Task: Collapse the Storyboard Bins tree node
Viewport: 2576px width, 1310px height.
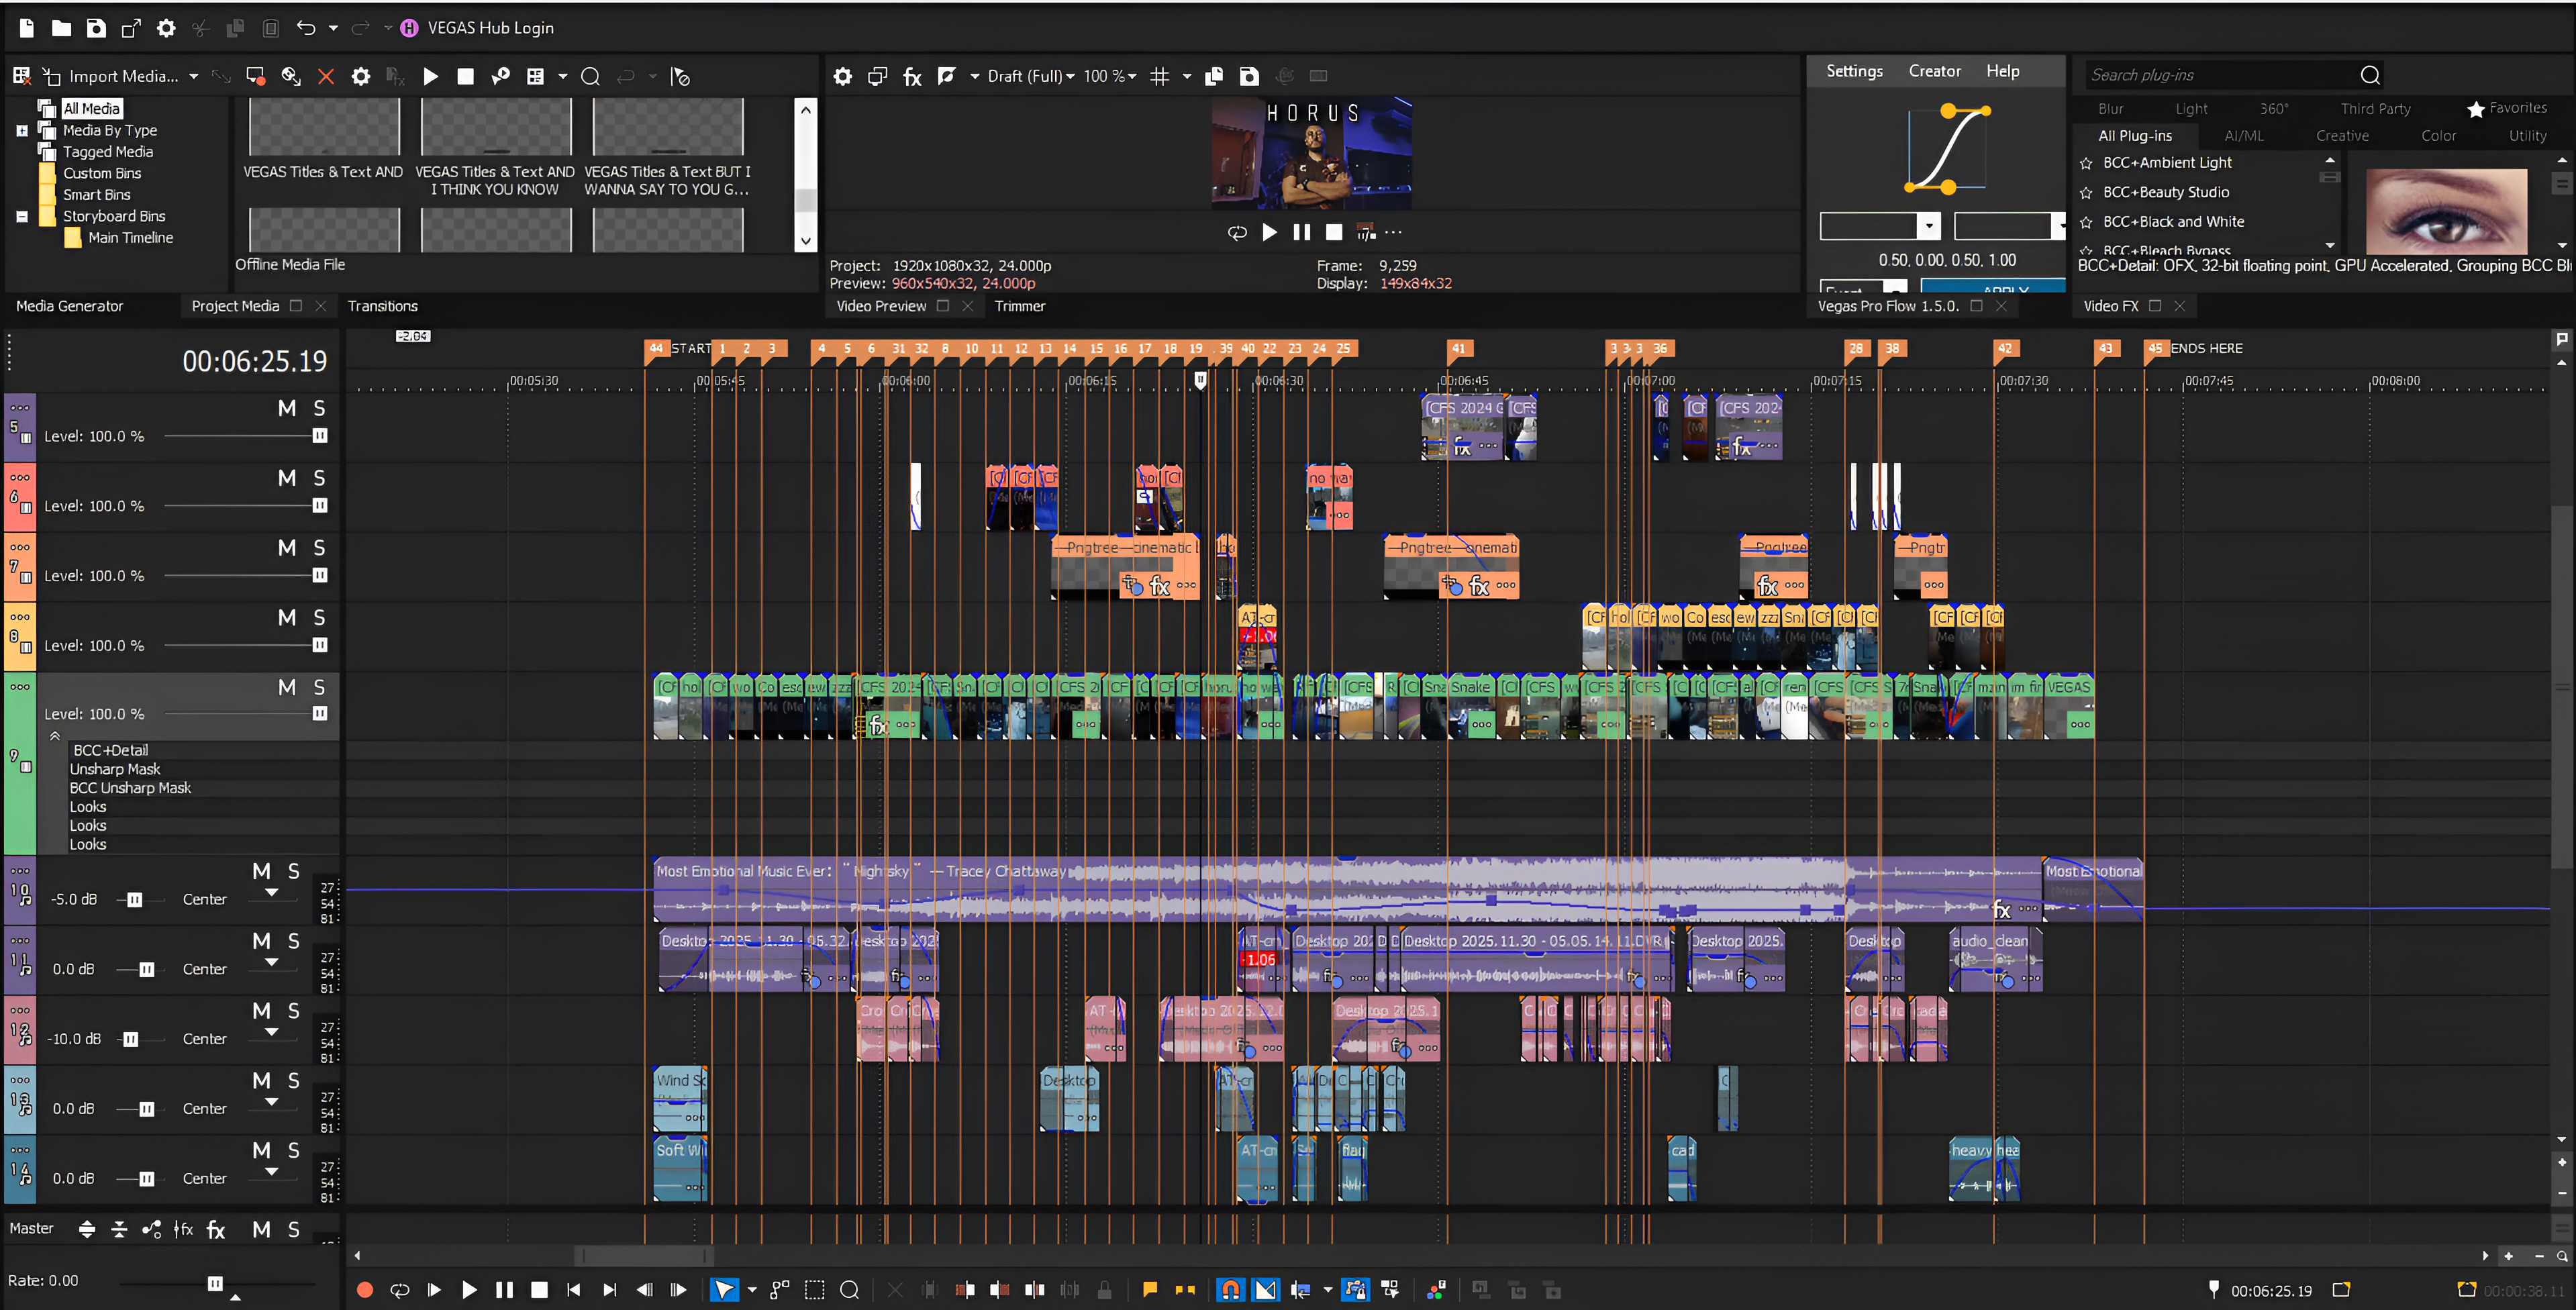Action: click(x=22, y=216)
